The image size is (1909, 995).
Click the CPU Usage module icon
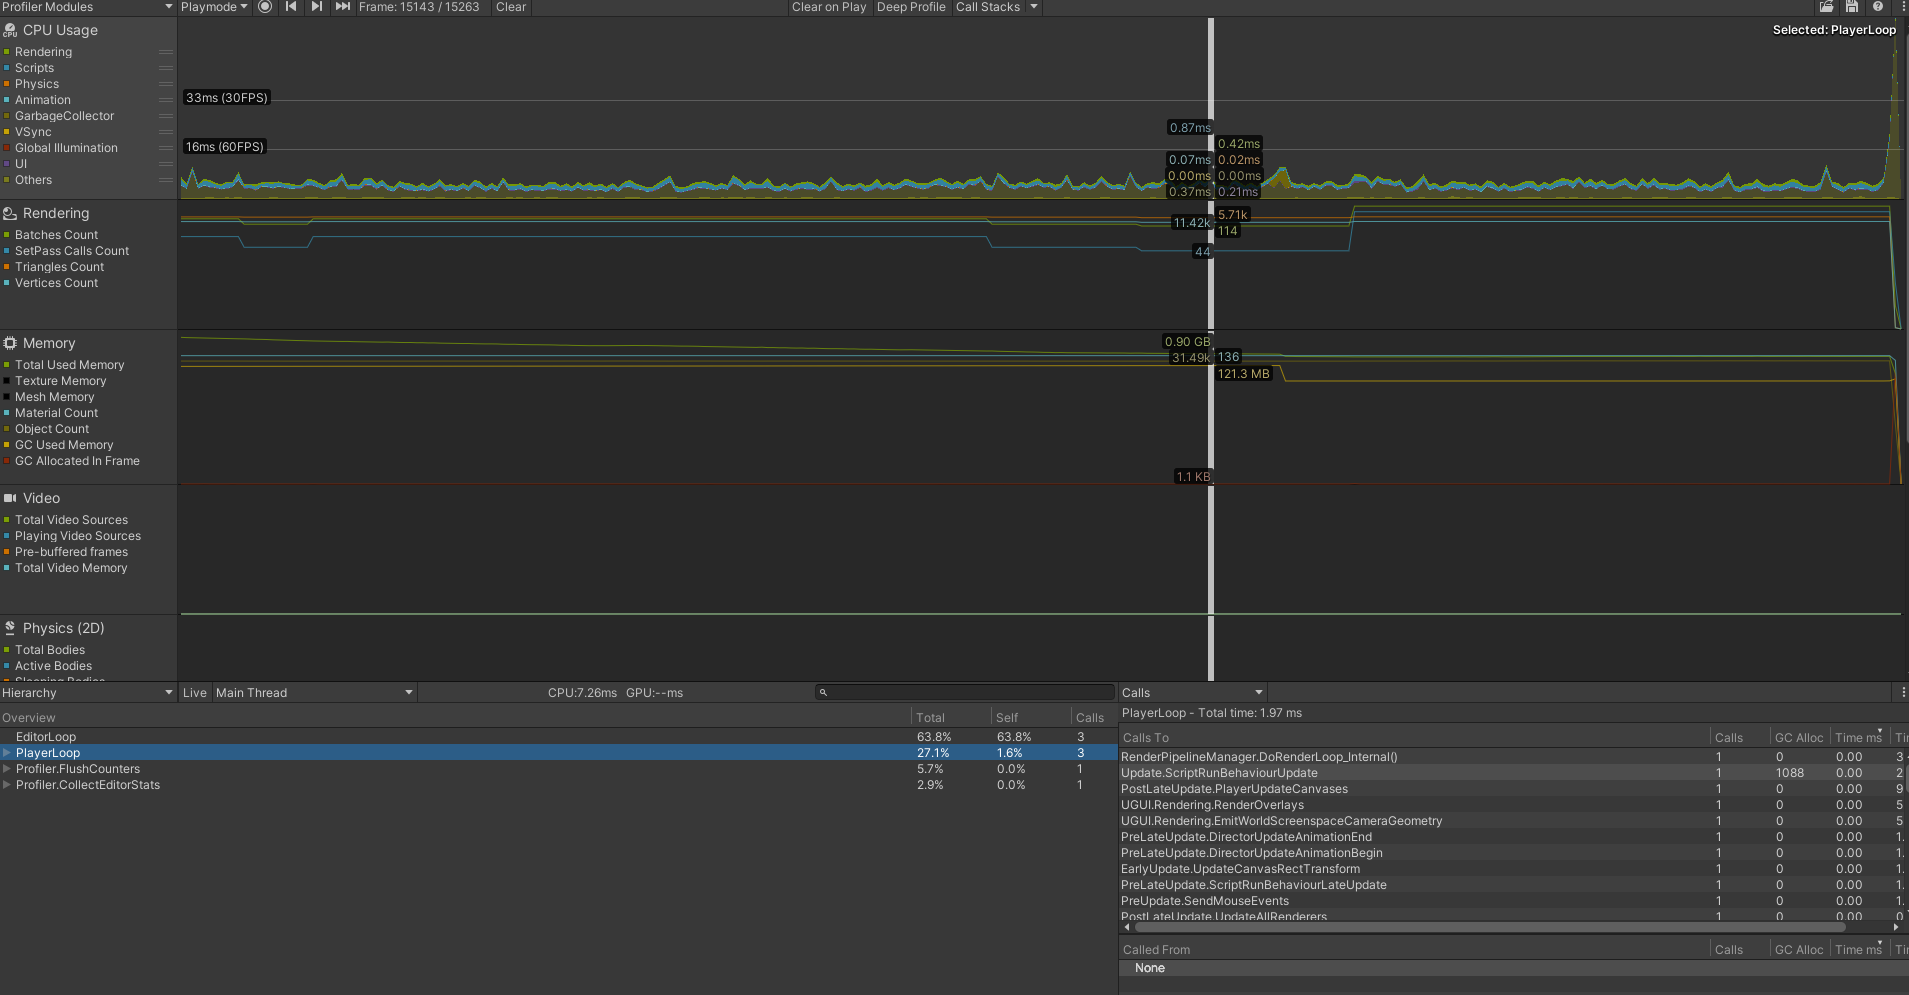click(x=10, y=31)
